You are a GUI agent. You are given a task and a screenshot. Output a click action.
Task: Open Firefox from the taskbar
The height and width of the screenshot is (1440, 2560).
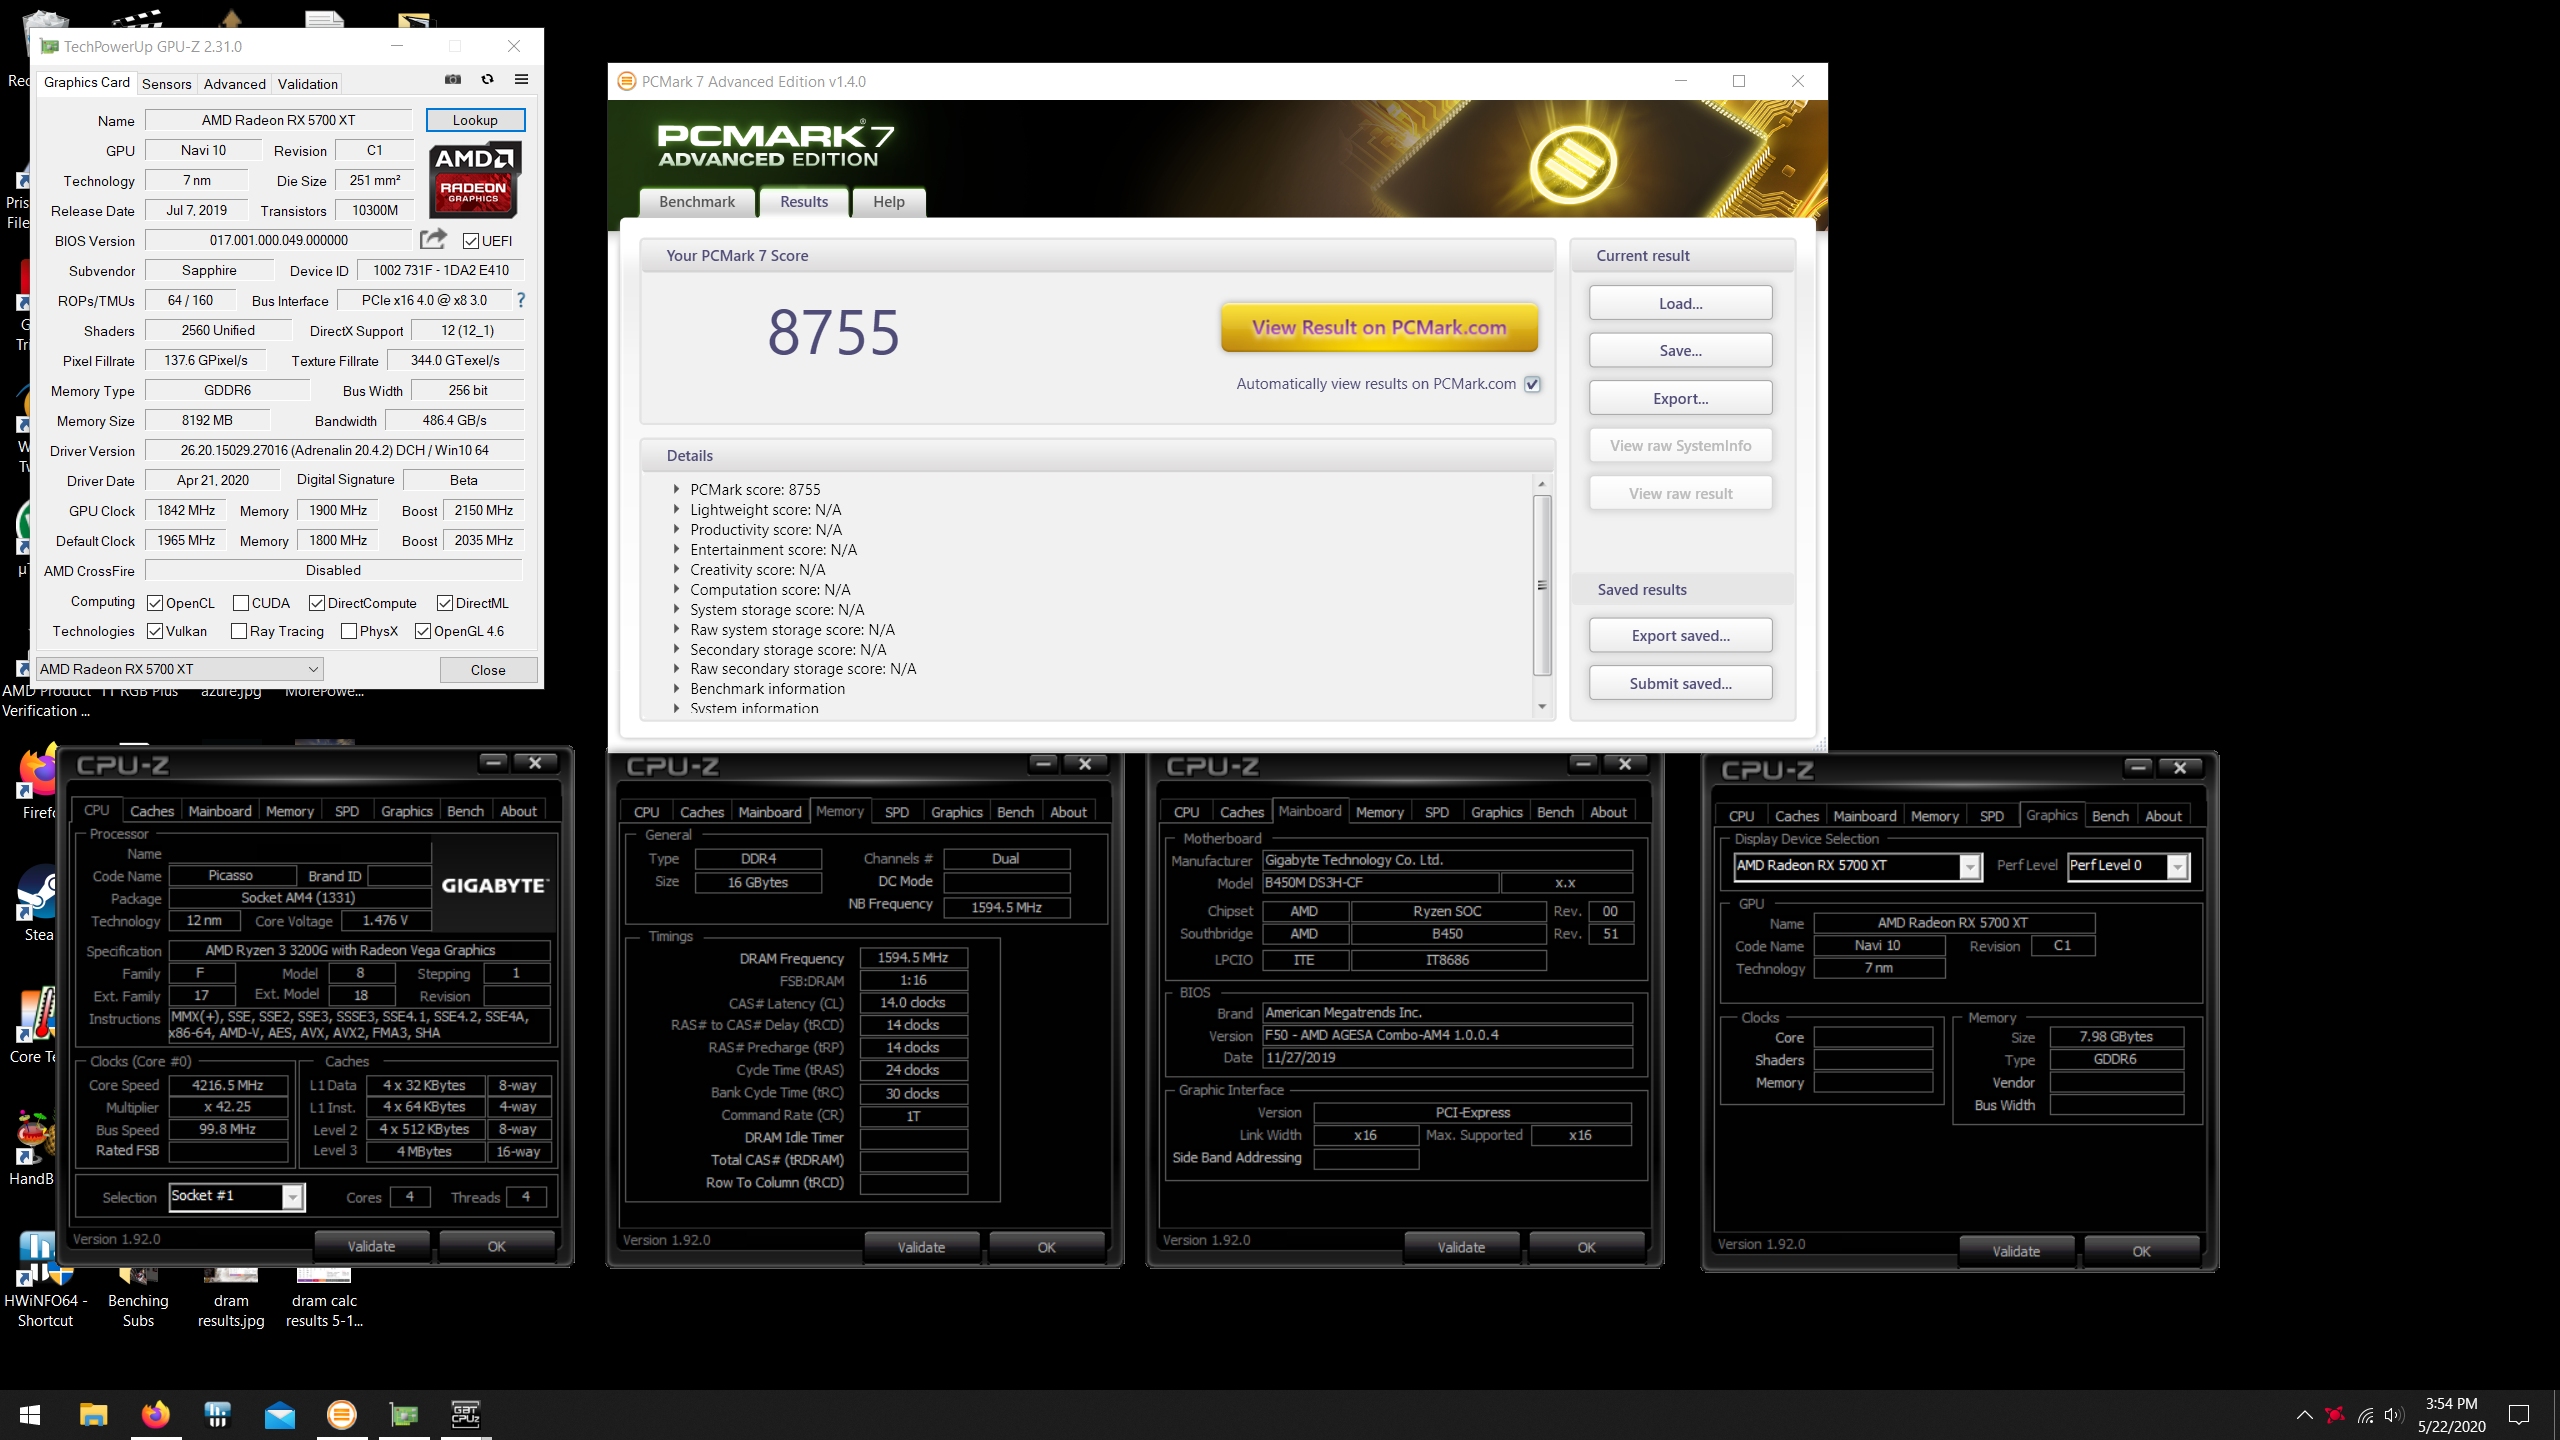pos(155,1415)
